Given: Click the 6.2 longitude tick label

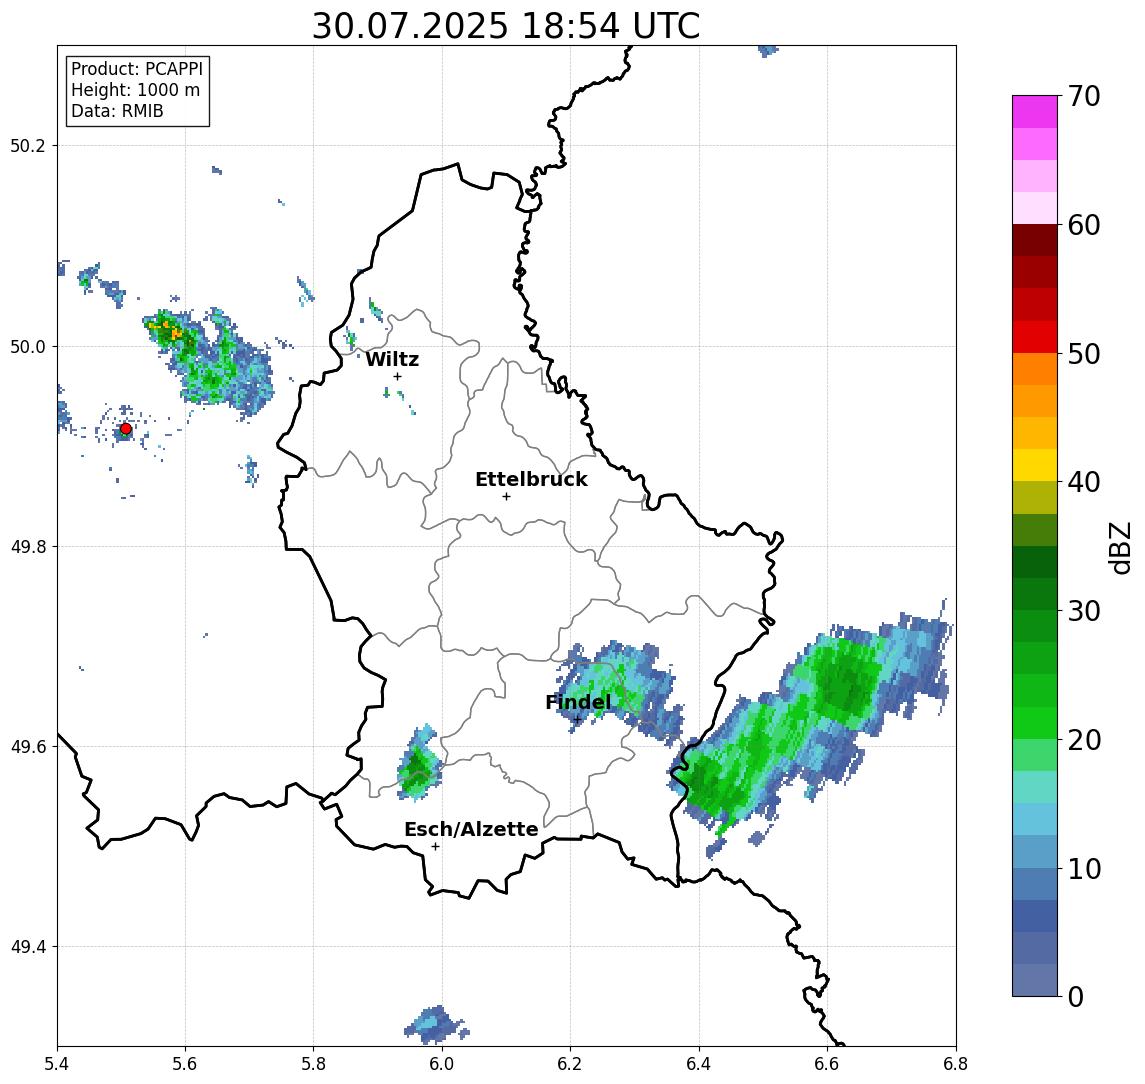Looking at the screenshot, I should coord(571,1064).
